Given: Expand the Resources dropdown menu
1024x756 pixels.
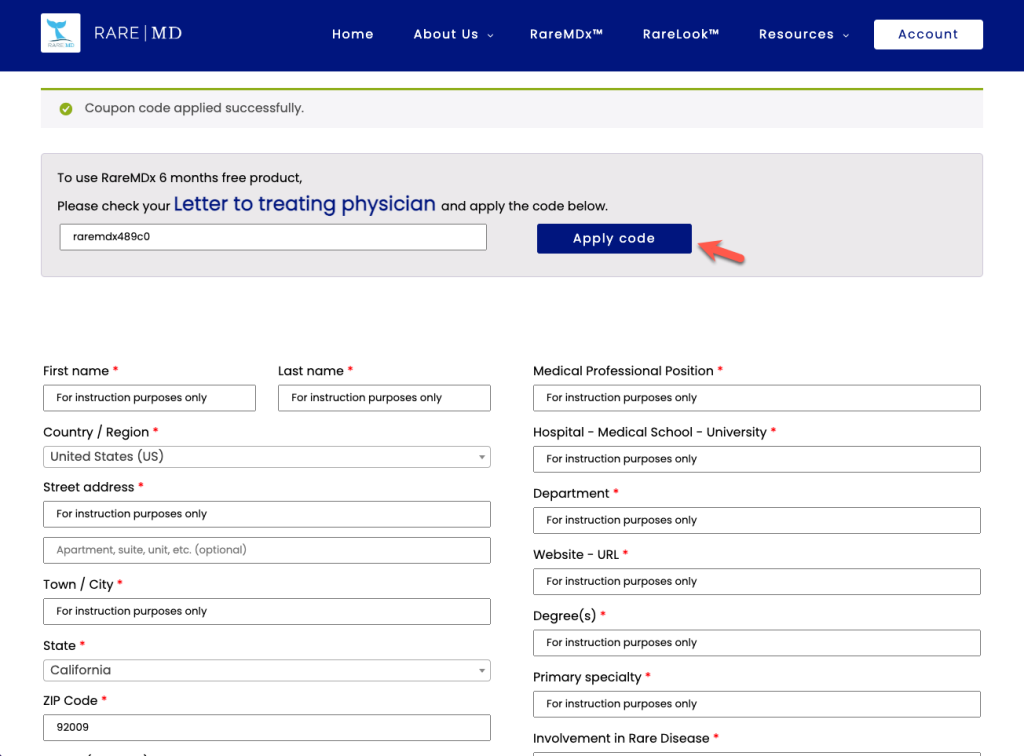Looking at the screenshot, I should [803, 34].
